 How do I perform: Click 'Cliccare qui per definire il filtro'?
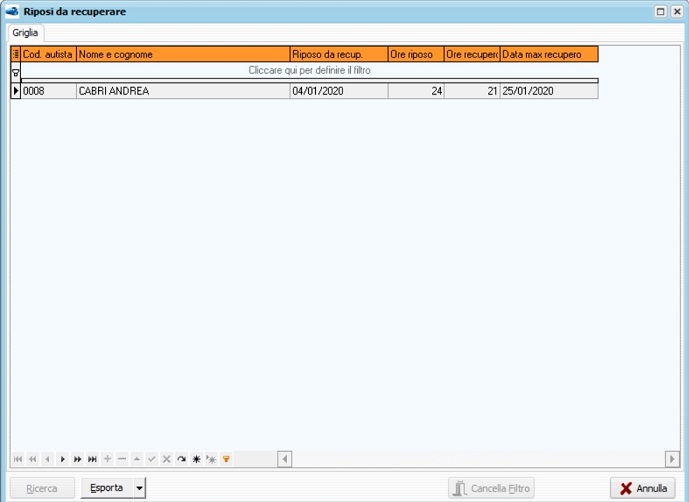(x=309, y=70)
